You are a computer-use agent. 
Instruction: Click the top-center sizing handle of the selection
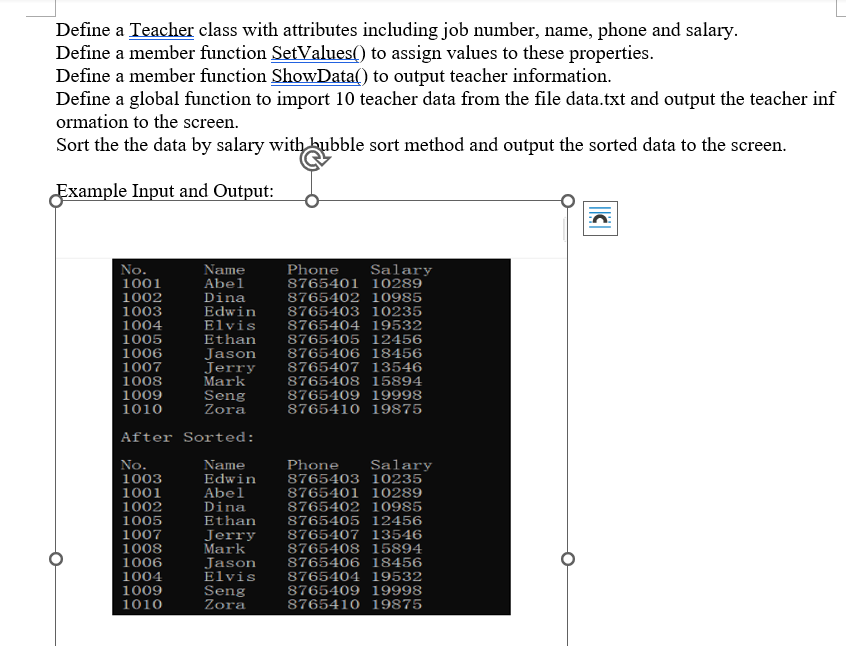pyautogui.click(x=313, y=200)
